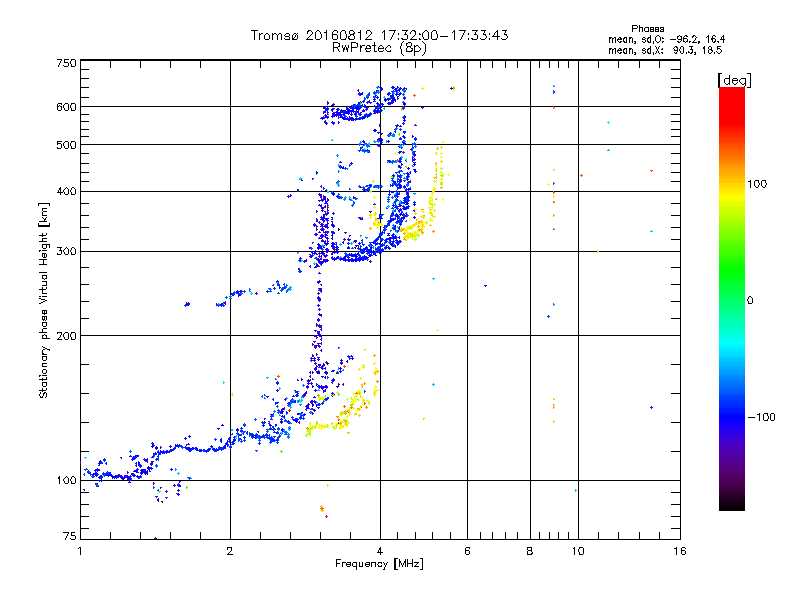The image size is (800, 600).
Task: Click the y-axis label '600'
Action: 66,107
